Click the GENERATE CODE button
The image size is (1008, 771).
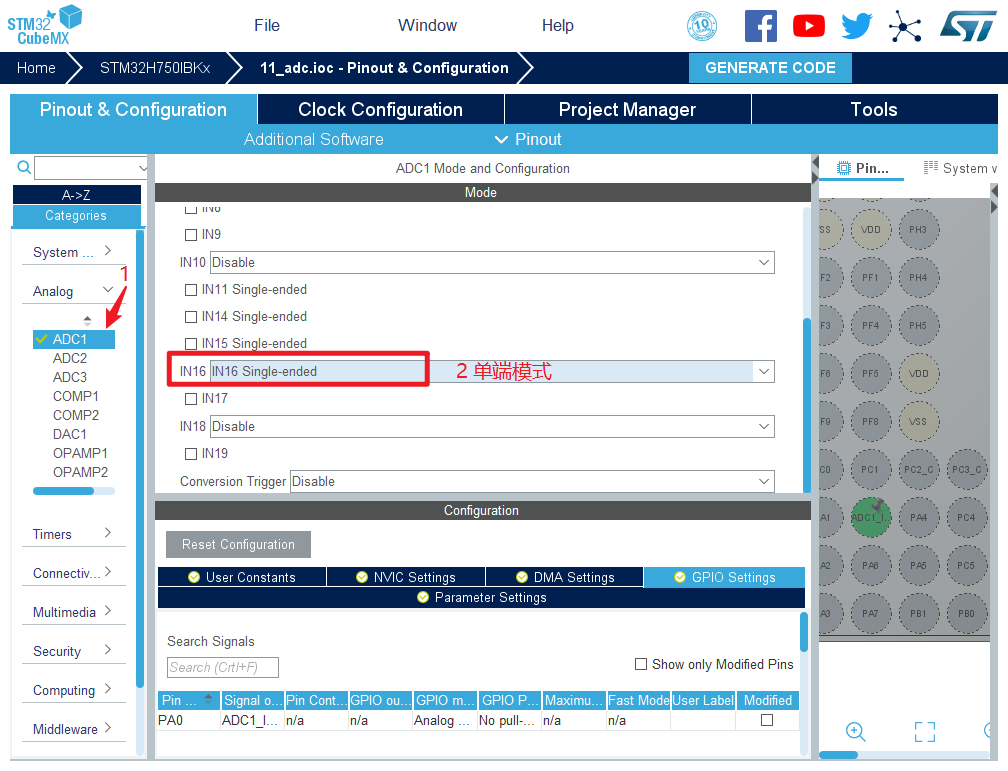click(770, 68)
